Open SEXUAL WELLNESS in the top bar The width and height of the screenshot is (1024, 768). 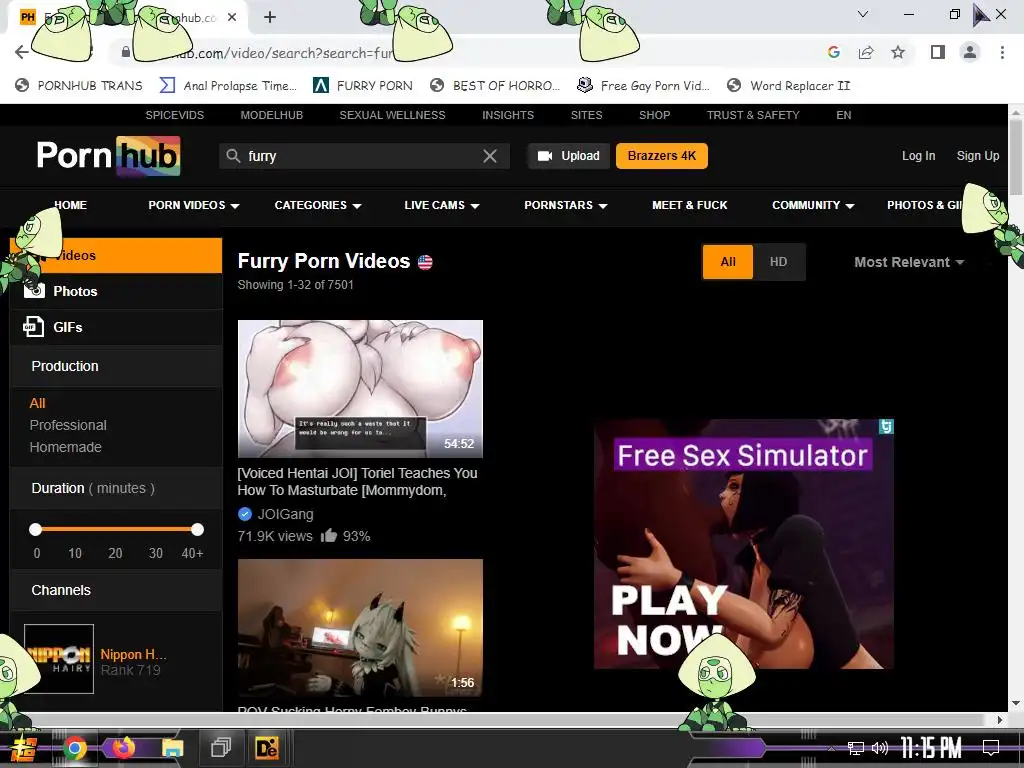(x=392, y=115)
